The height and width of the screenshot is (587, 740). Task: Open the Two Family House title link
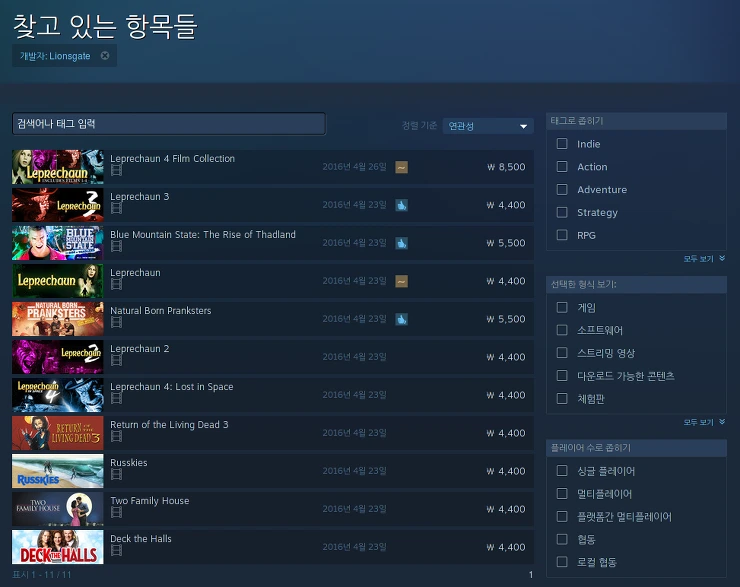(x=150, y=501)
